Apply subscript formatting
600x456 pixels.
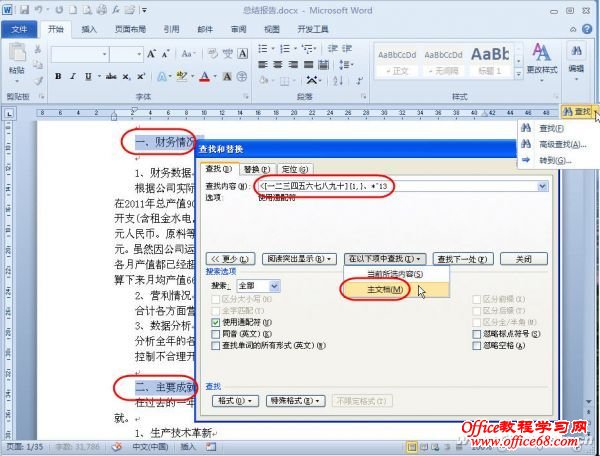[126, 77]
